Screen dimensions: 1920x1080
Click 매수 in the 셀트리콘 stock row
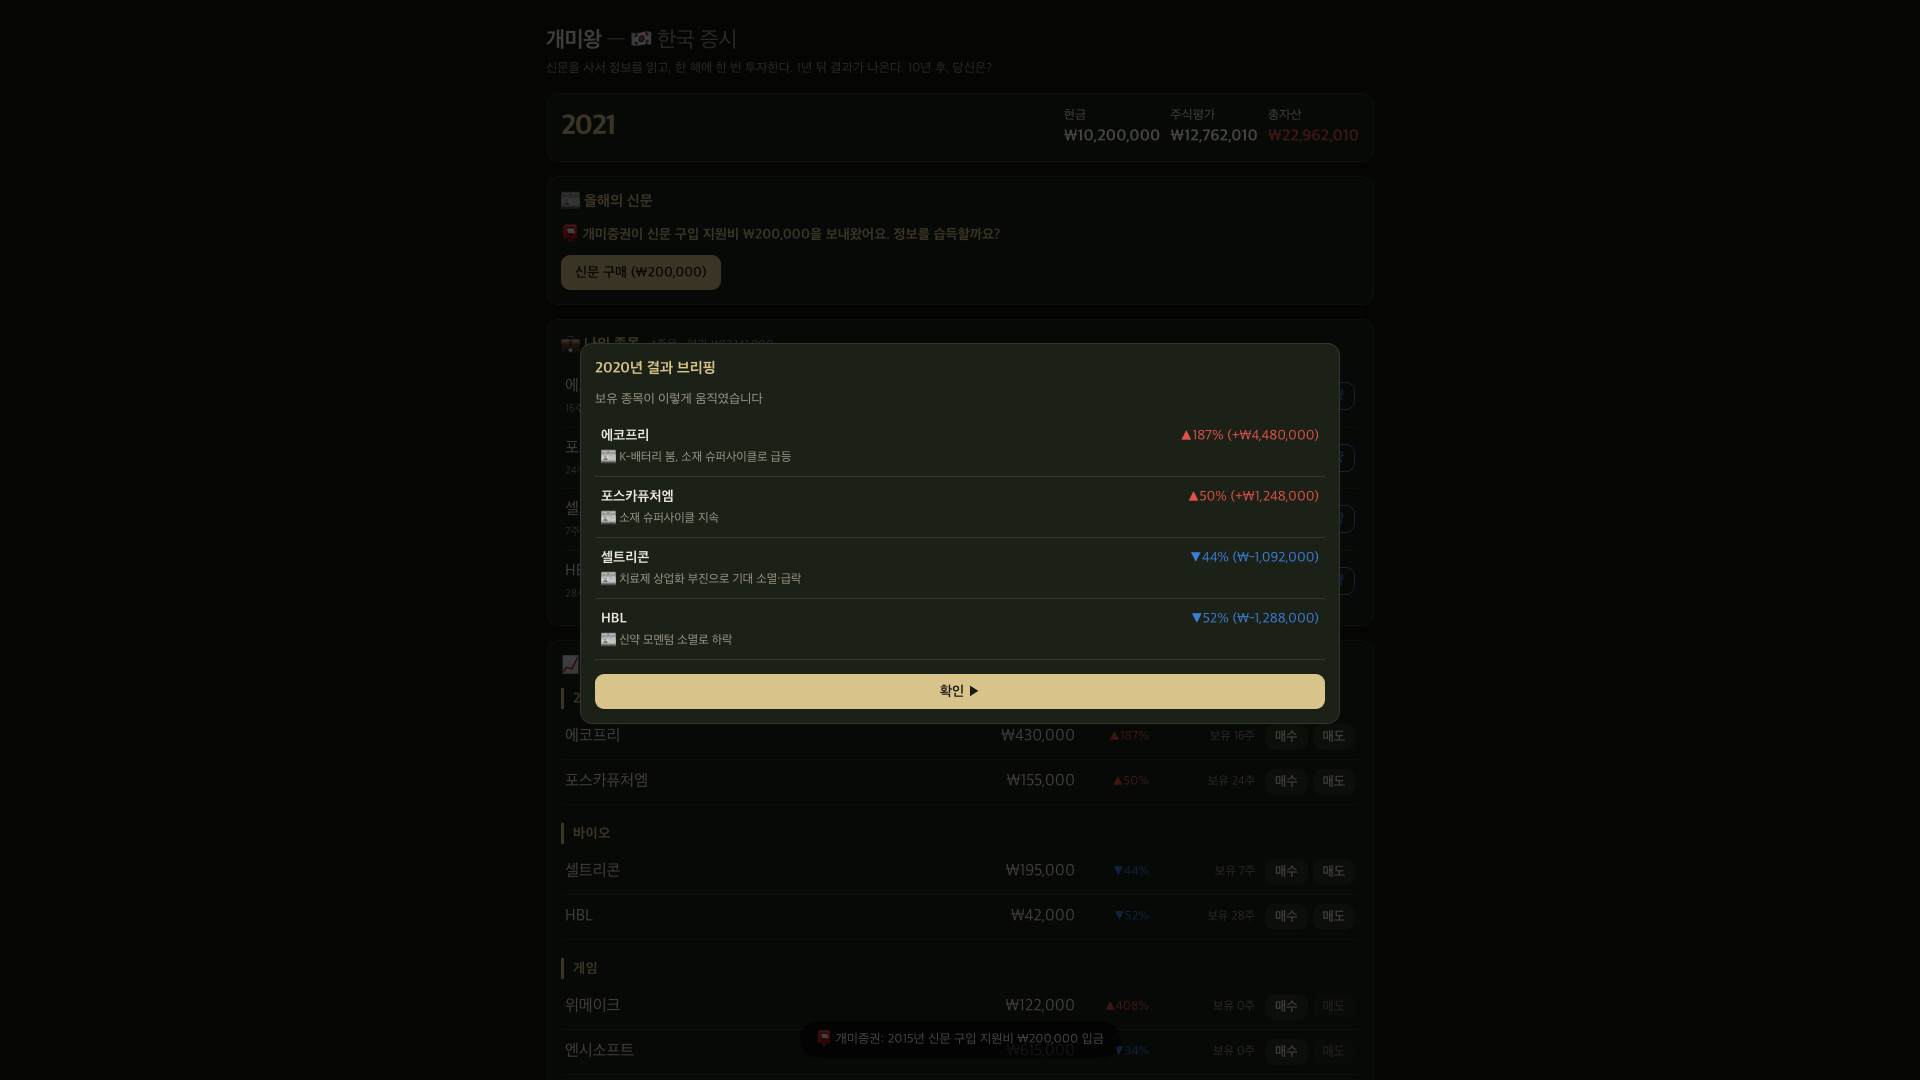click(x=1286, y=871)
